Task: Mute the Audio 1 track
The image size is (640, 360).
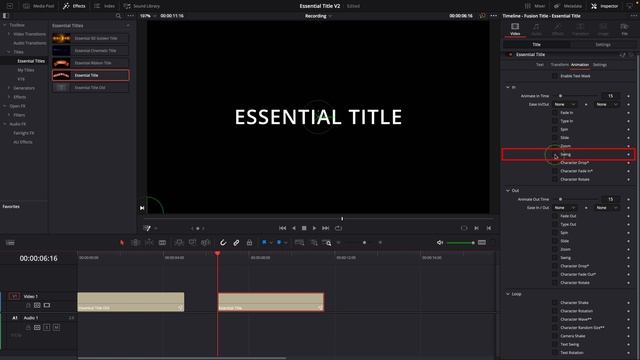Action: point(56,327)
